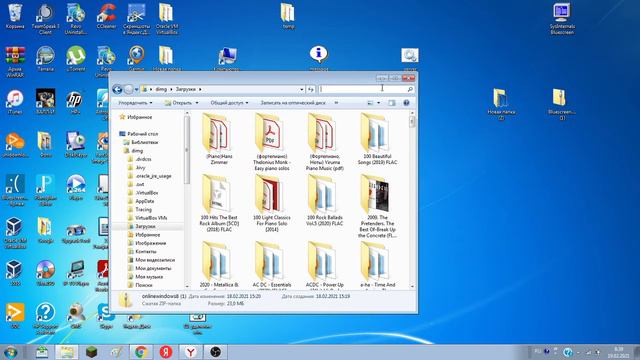
Task: Select 100 Light Classics For Piano folder
Action: [271, 203]
